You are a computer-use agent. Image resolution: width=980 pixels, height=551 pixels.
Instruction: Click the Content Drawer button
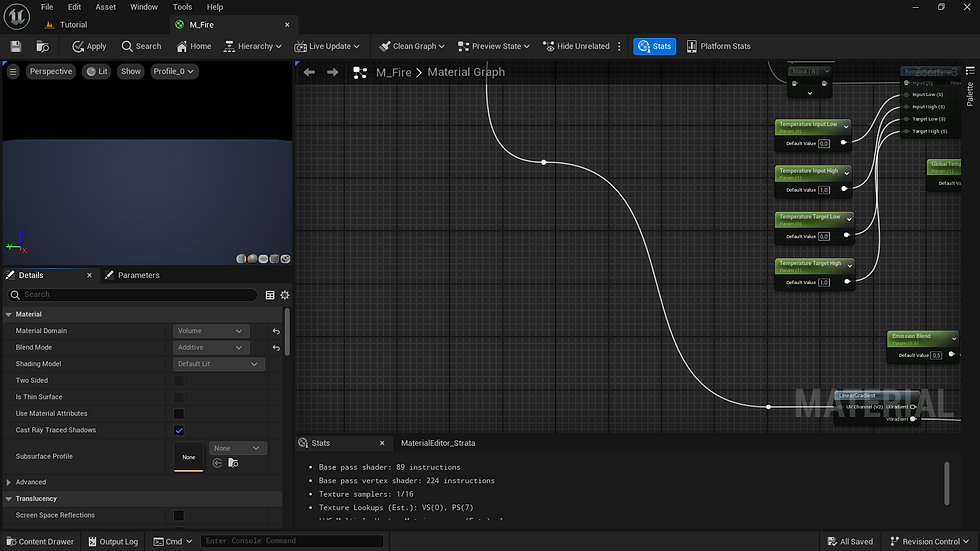point(40,541)
